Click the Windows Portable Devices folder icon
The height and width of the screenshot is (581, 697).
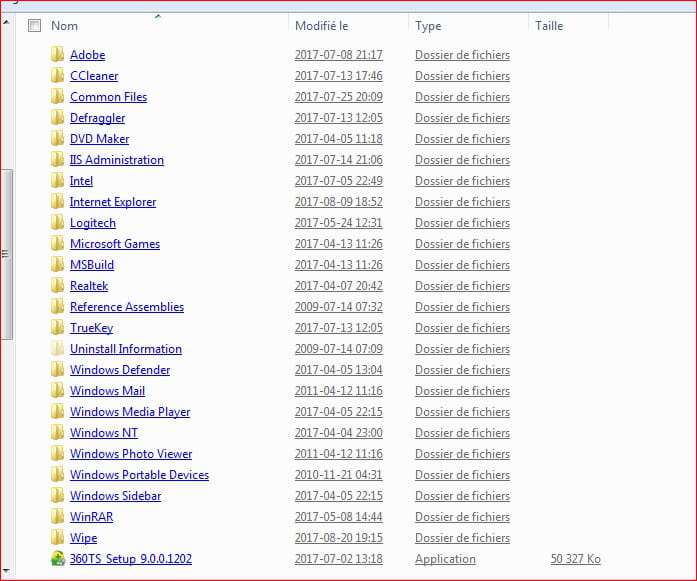57,474
